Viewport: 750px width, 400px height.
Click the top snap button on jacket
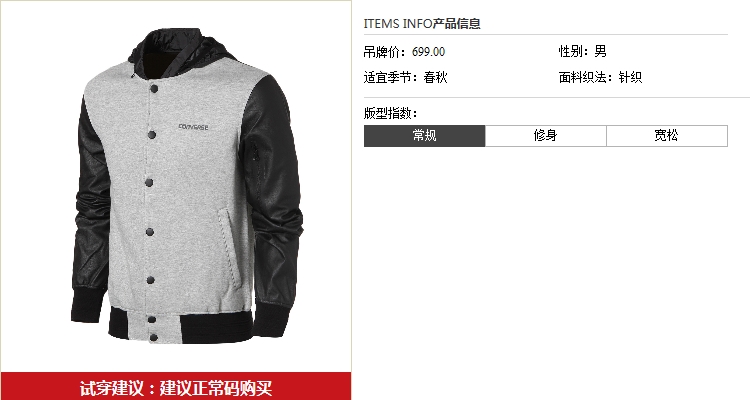pyautogui.click(x=154, y=89)
